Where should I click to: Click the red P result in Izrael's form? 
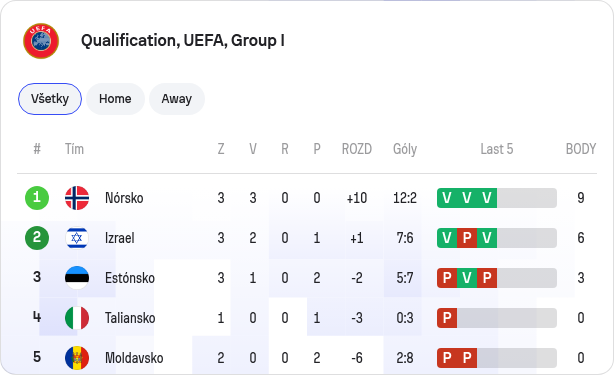coord(467,238)
